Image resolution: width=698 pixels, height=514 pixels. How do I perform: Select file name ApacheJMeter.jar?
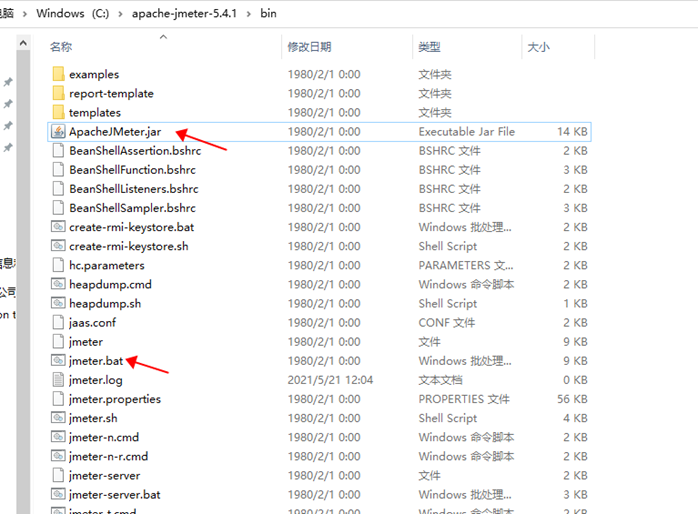115,132
